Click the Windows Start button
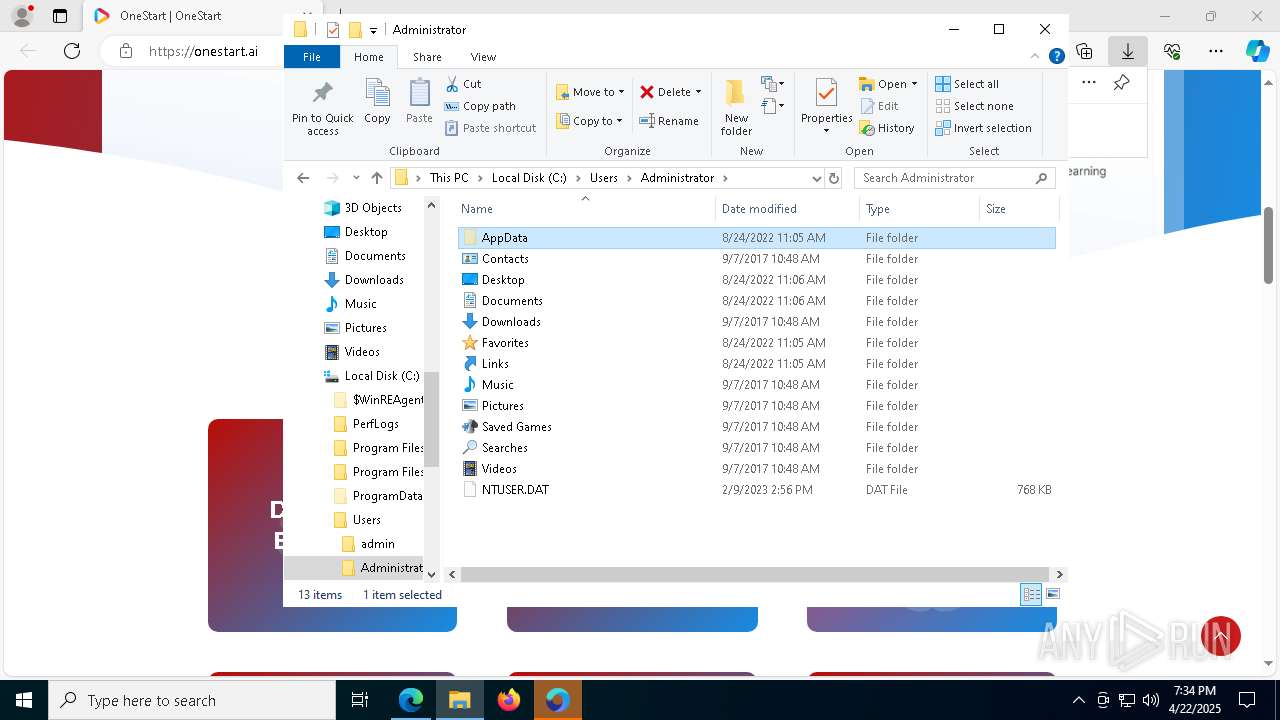 click(23, 700)
